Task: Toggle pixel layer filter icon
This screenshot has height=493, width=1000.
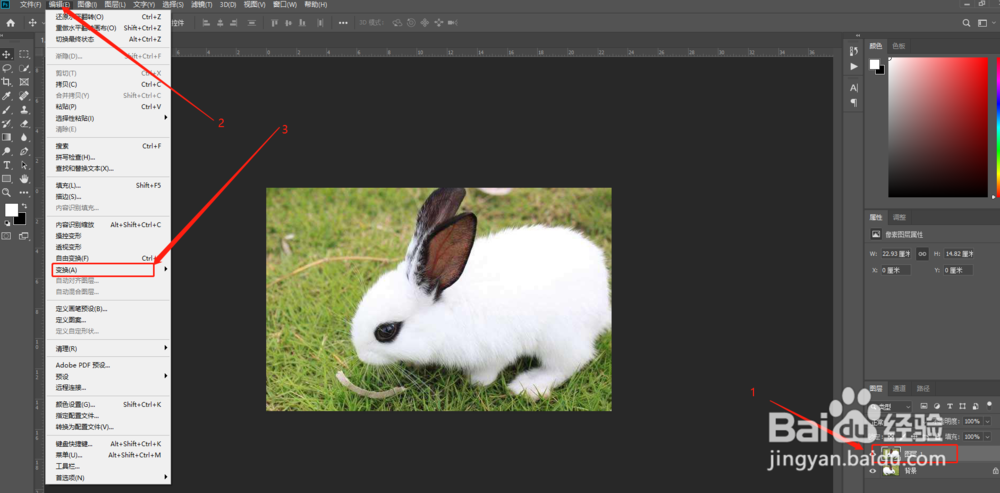Action: click(x=924, y=406)
